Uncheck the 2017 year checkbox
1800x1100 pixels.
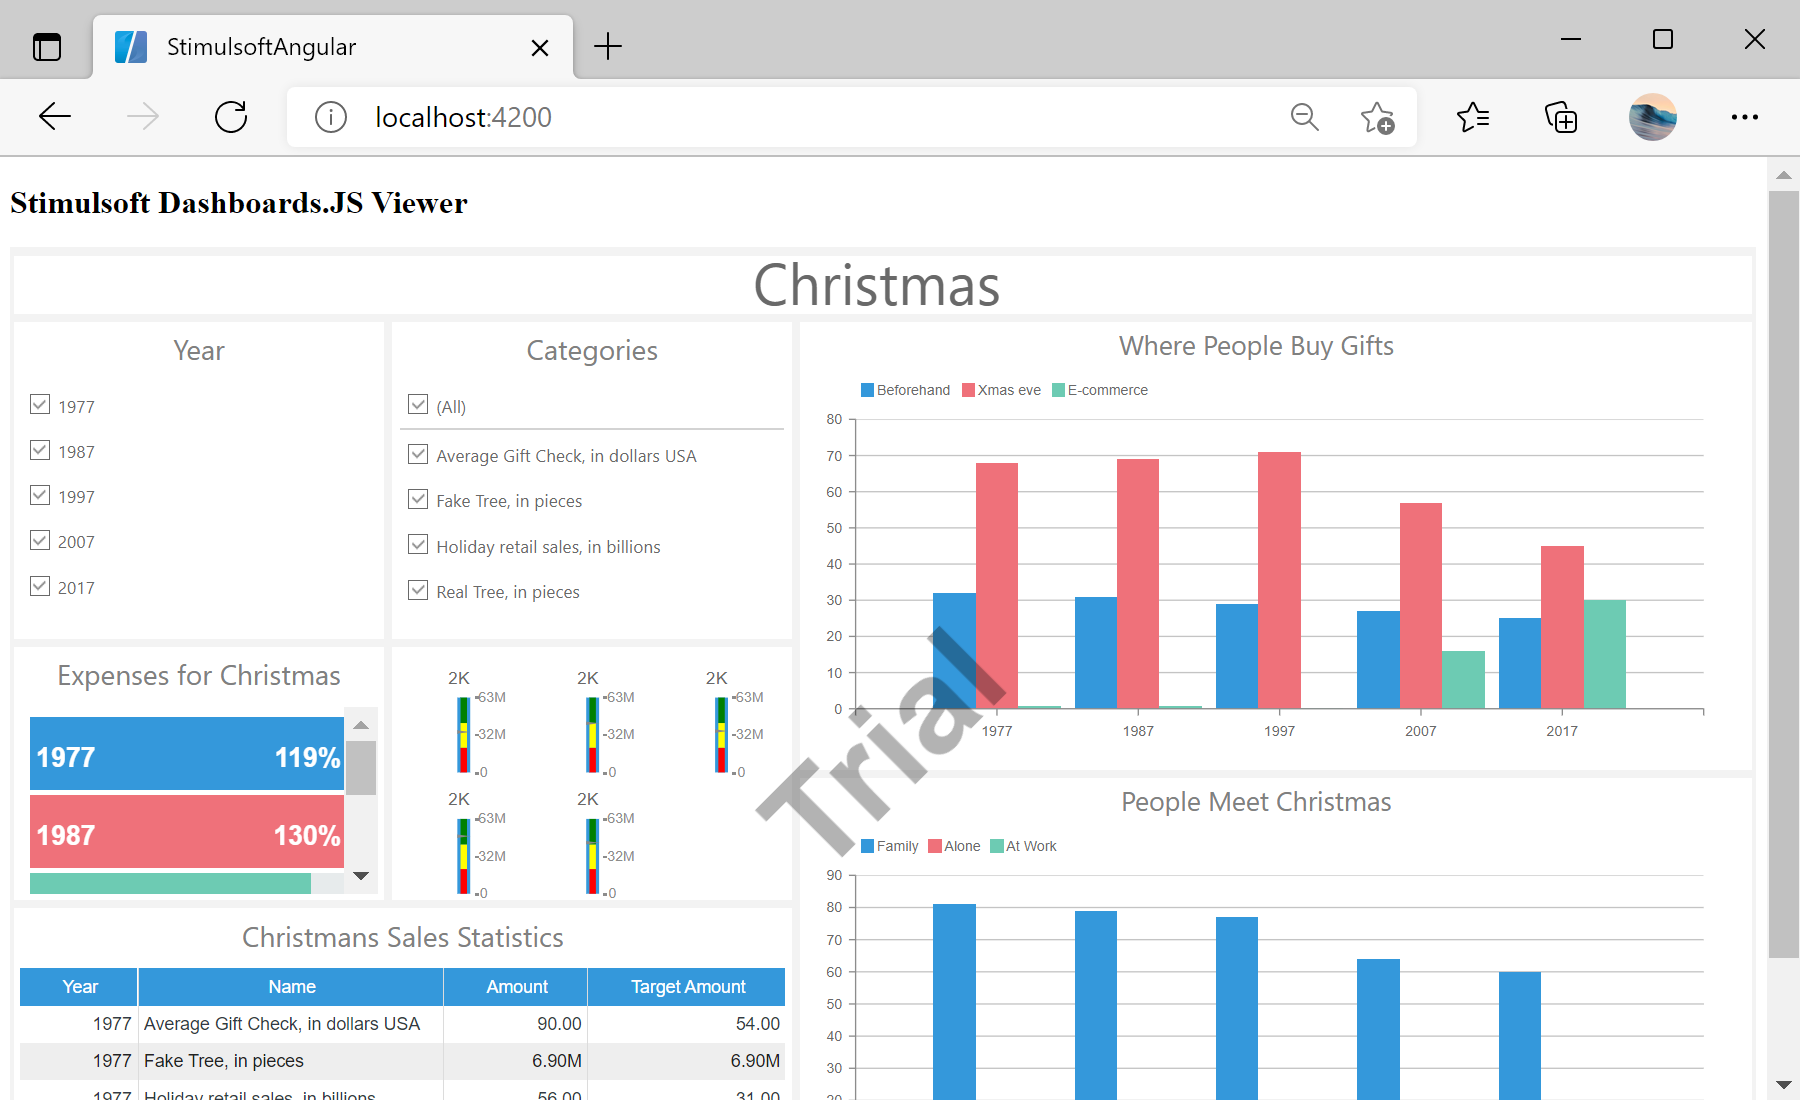point(40,586)
